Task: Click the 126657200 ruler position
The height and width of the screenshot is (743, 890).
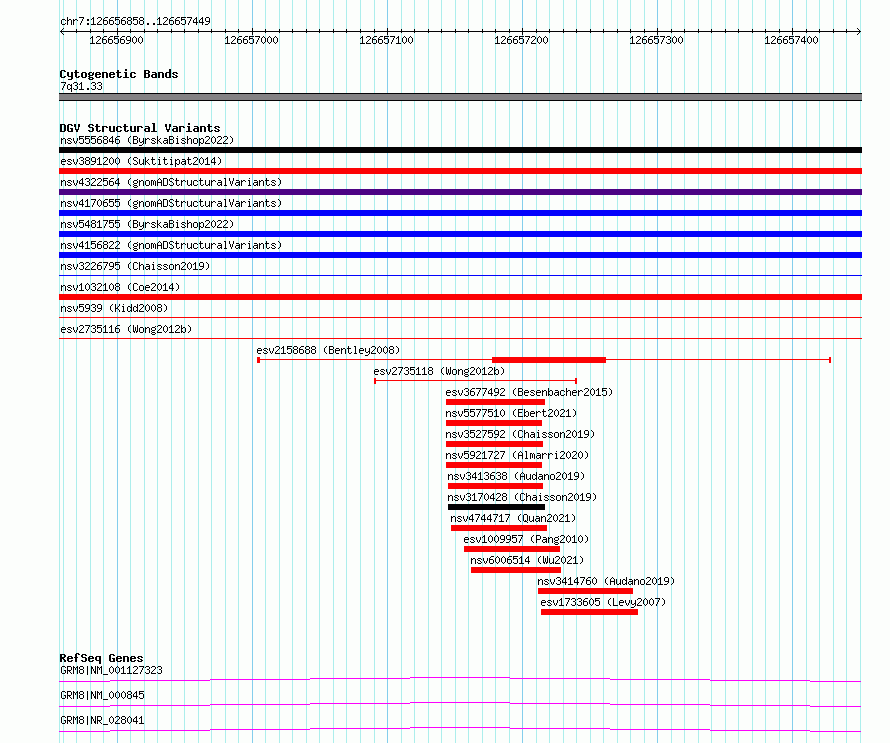Action: tap(522, 40)
